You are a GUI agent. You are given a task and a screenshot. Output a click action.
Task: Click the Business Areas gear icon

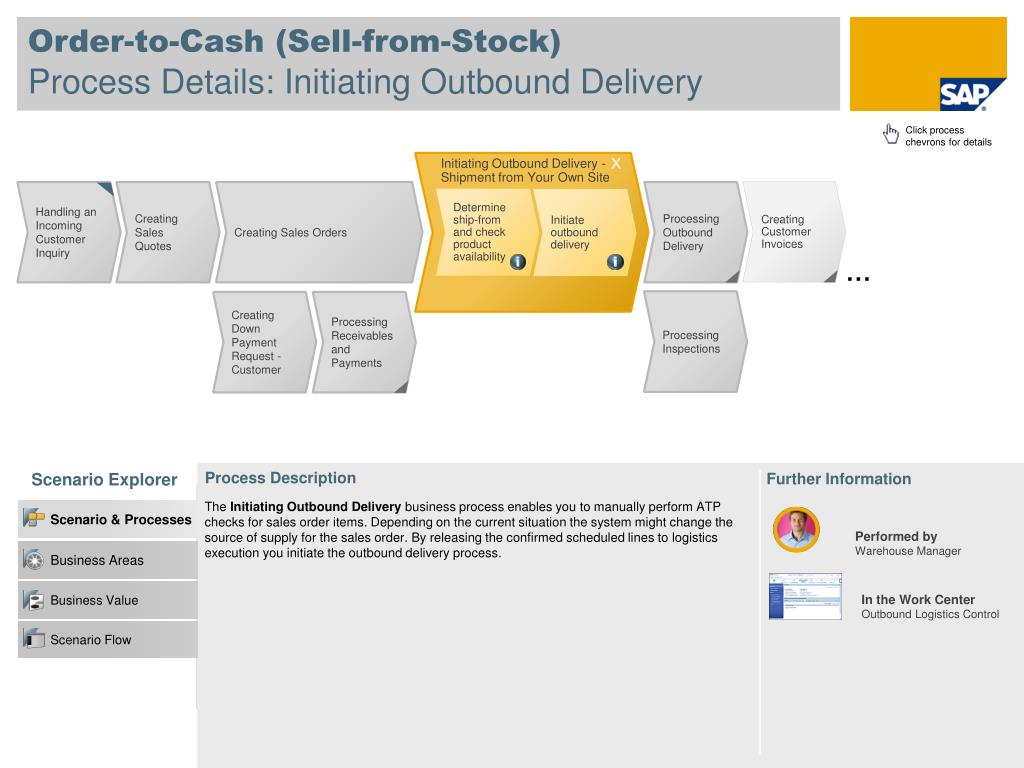[x=33, y=560]
